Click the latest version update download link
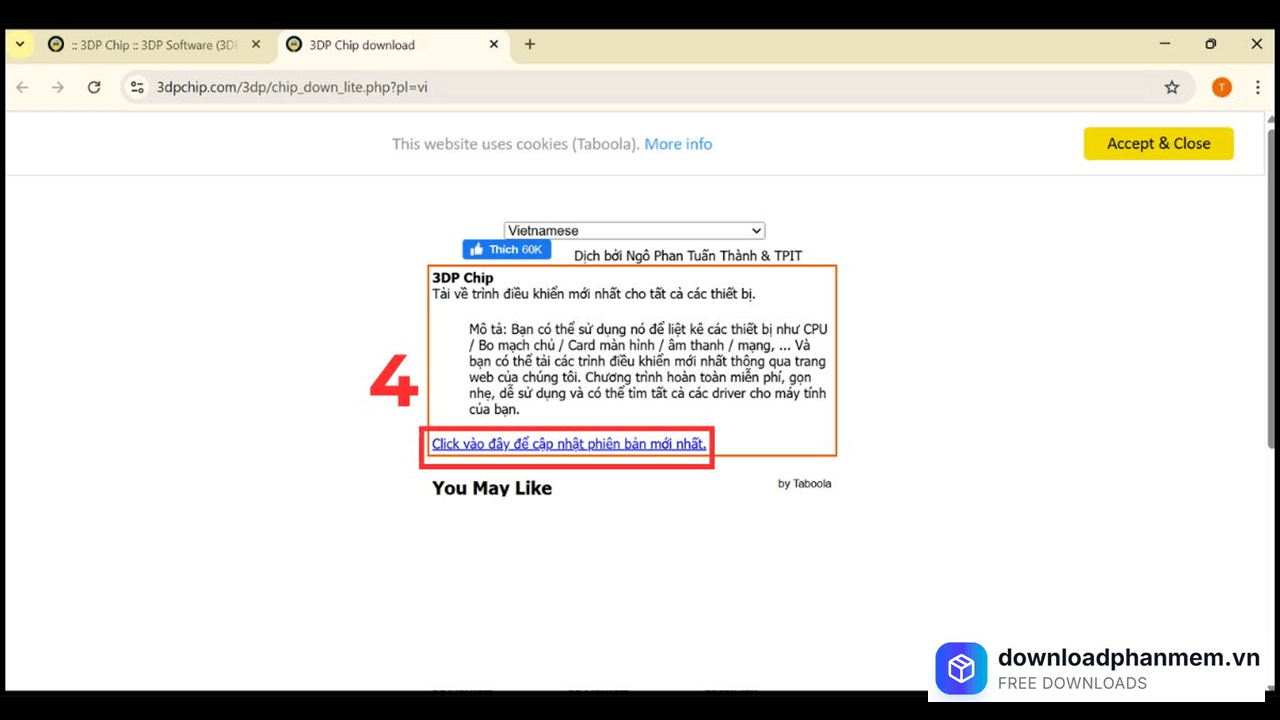This screenshot has height=720, width=1280. tap(568, 444)
